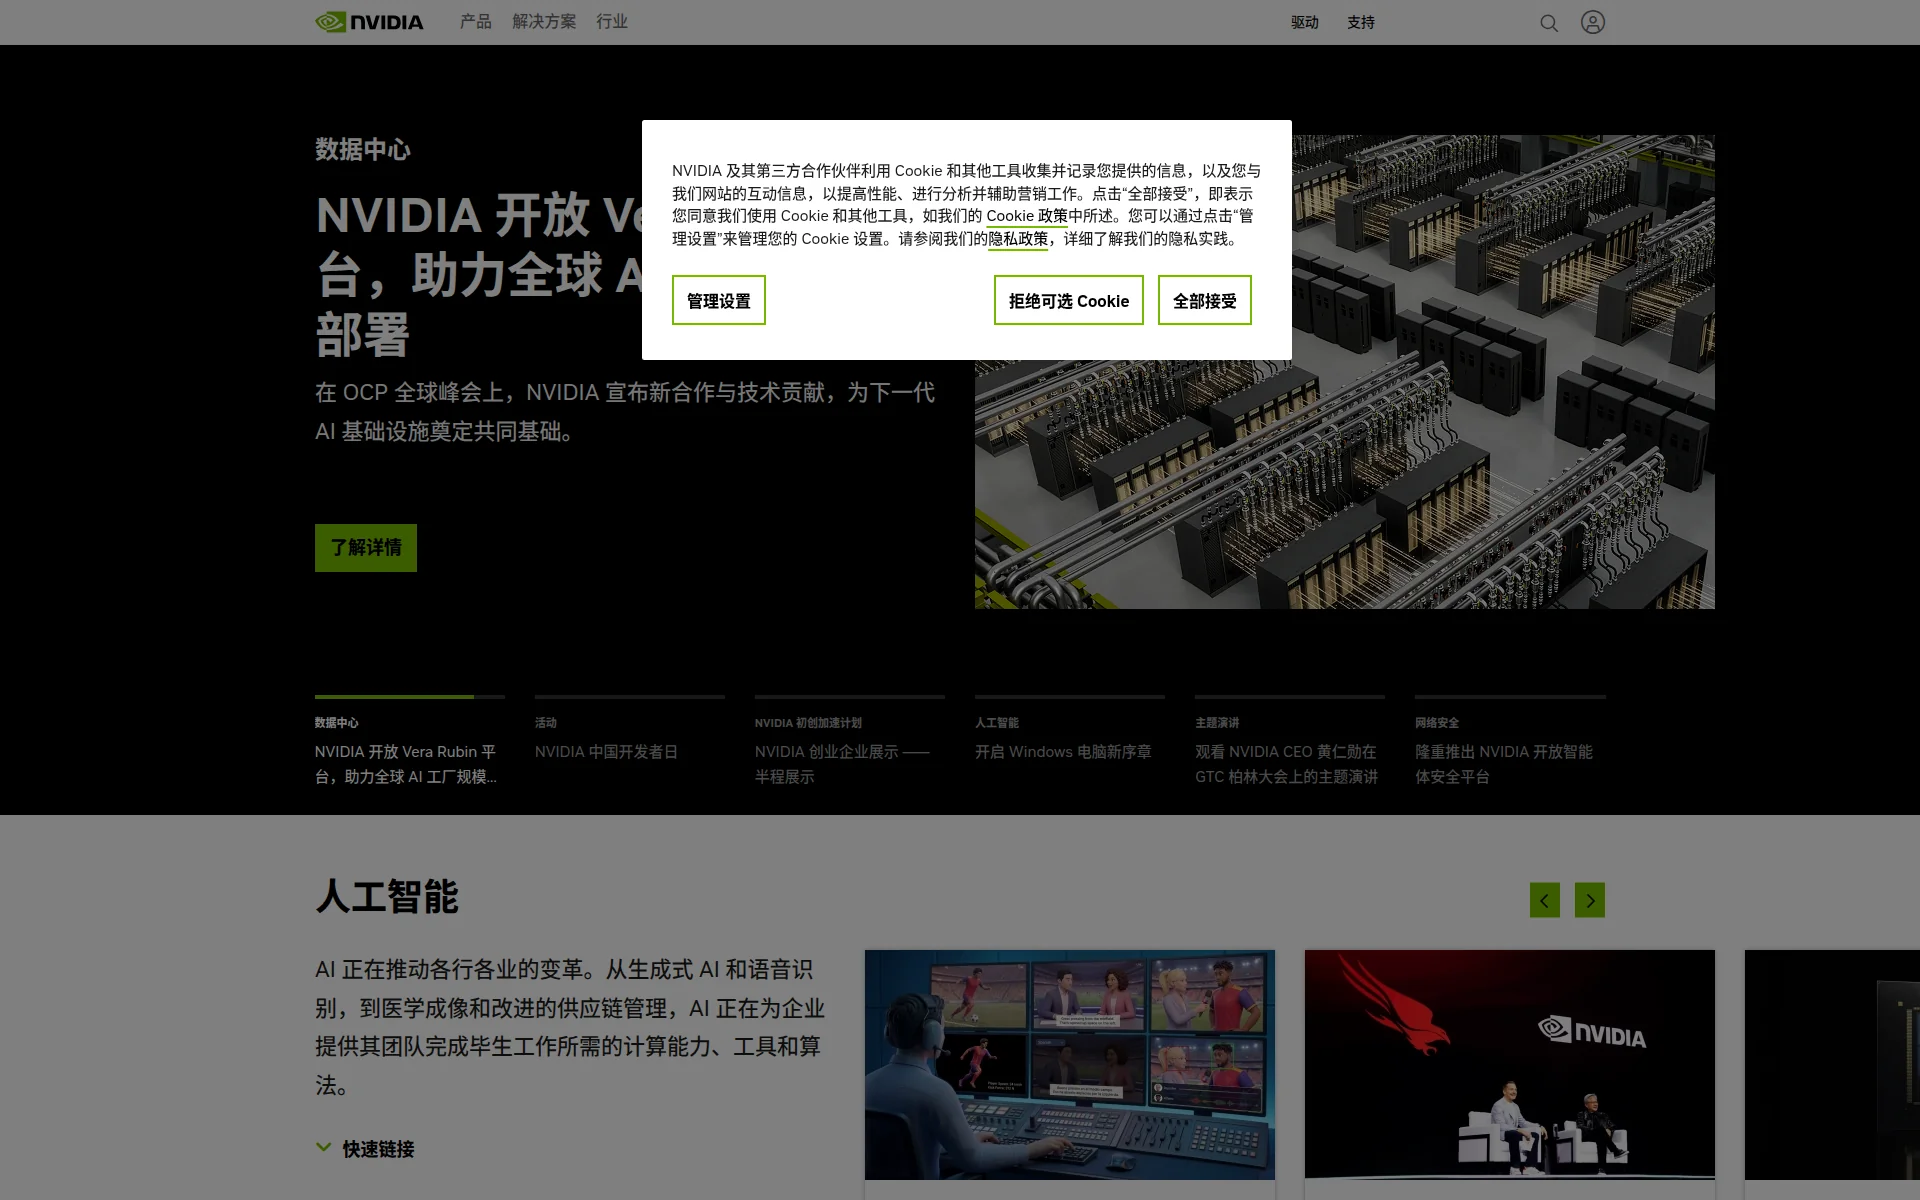Select the 主题演讲 GTC 柏林 slide tab
The width and height of the screenshot is (1920, 1200).
pyautogui.click(x=1290, y=742)
